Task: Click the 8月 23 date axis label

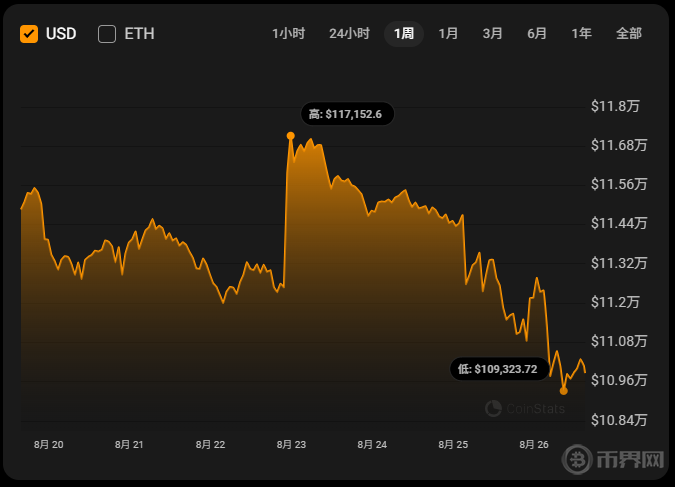Action: (292, 444)
